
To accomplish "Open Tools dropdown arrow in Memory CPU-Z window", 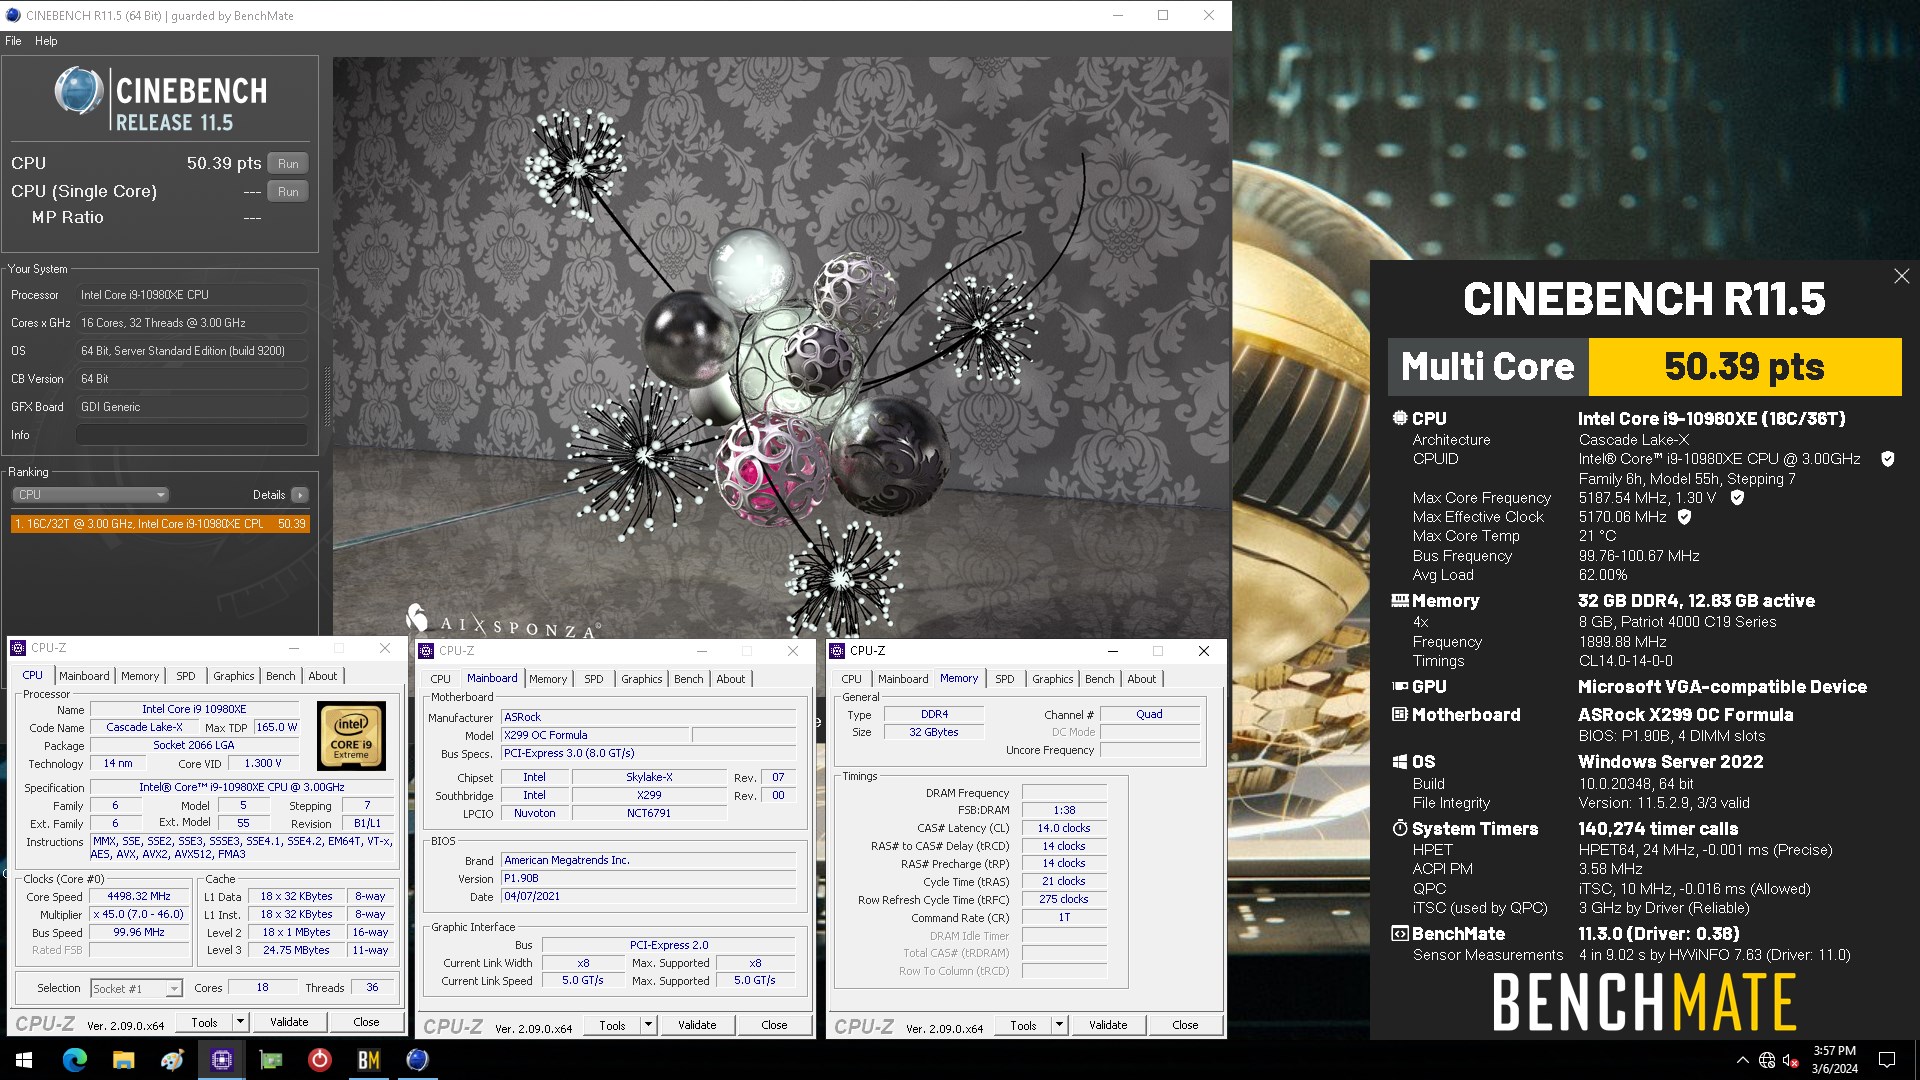I will pyautogui.click(x=1059, y=1025).
